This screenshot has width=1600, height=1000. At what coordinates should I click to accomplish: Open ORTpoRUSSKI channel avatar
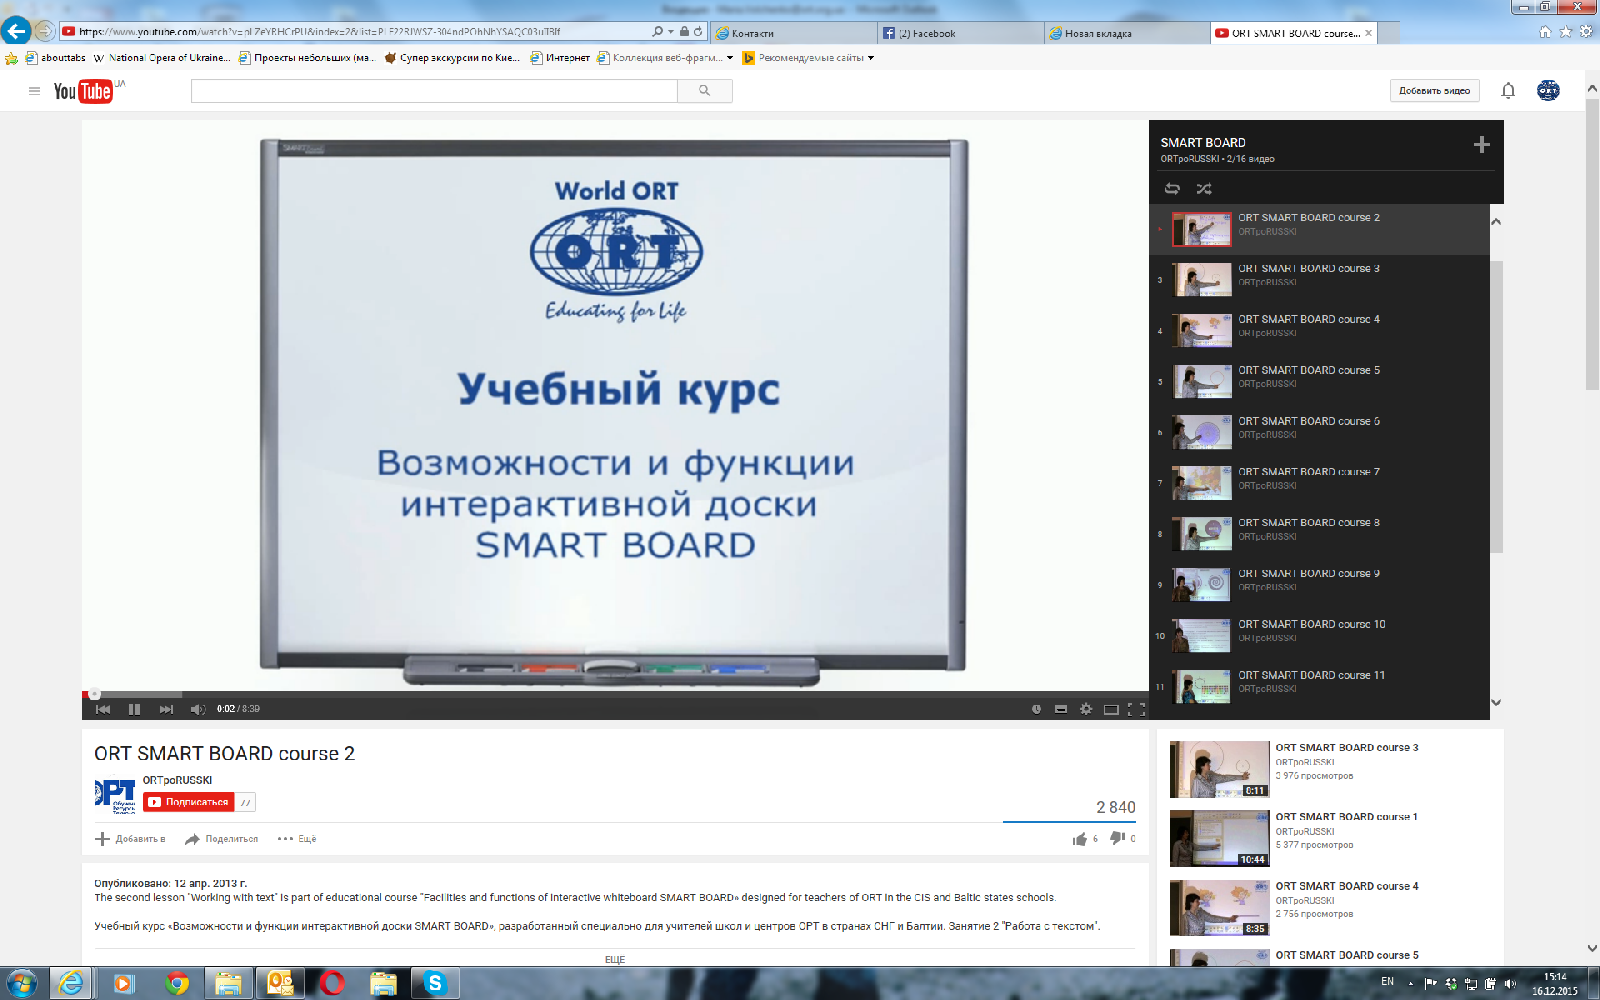pos(115,796)
